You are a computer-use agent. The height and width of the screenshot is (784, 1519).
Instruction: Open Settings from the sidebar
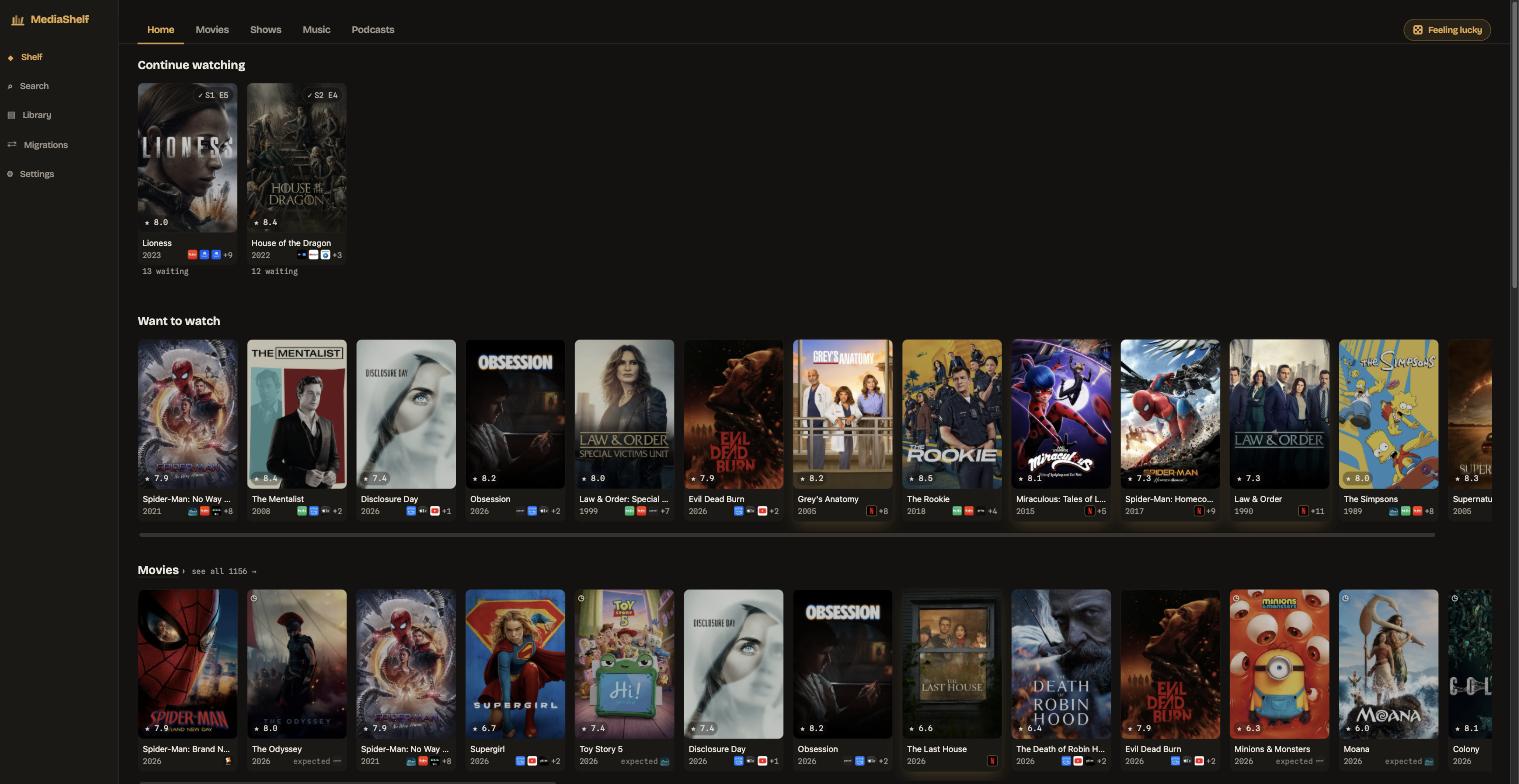(37, 174)
